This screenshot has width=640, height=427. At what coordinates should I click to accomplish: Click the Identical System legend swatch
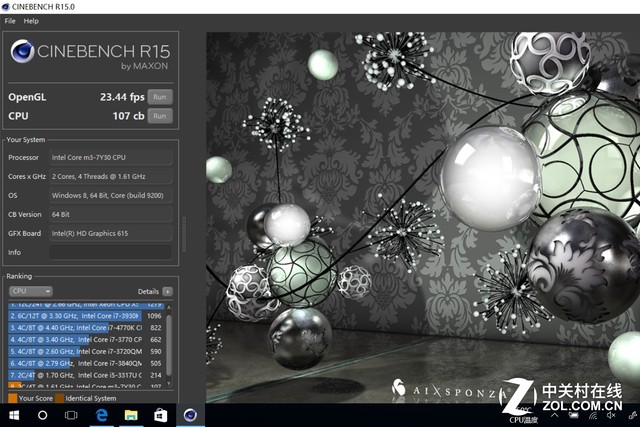(x=60, y=398)
